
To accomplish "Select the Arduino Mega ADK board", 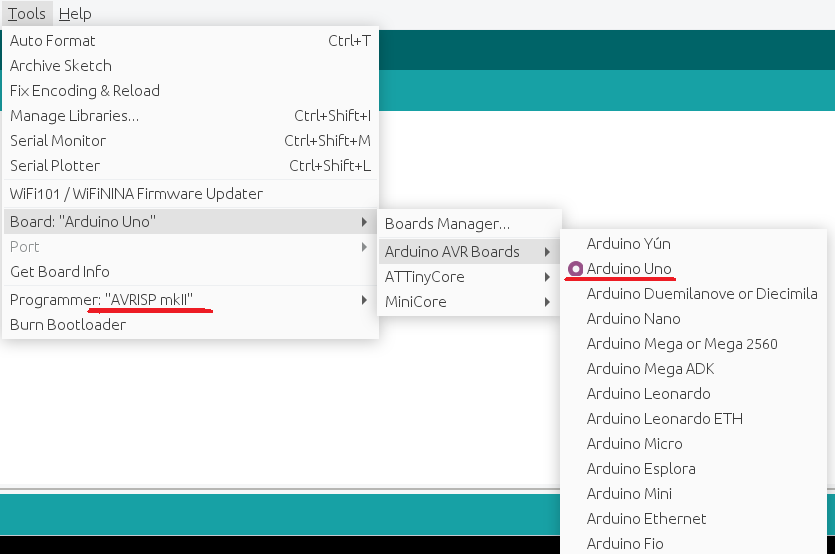I will (693, 369).
